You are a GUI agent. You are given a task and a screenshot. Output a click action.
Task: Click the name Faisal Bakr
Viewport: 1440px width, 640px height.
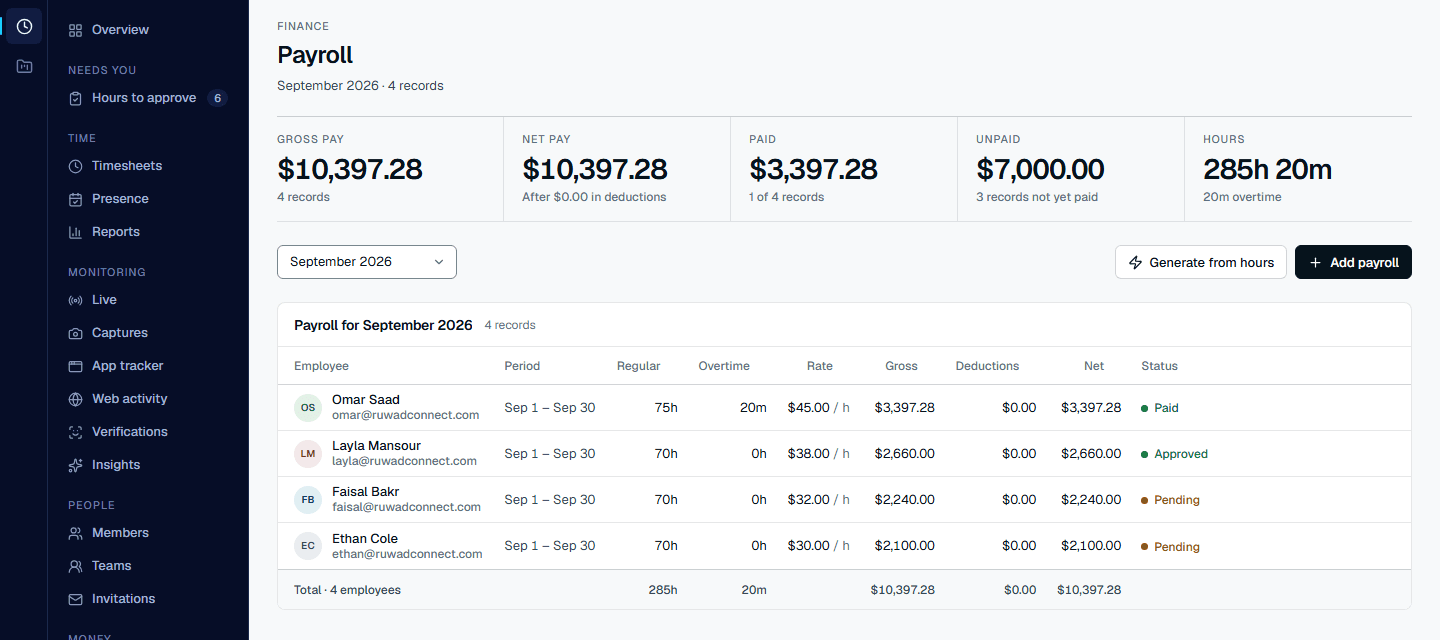tap(366, 492)
